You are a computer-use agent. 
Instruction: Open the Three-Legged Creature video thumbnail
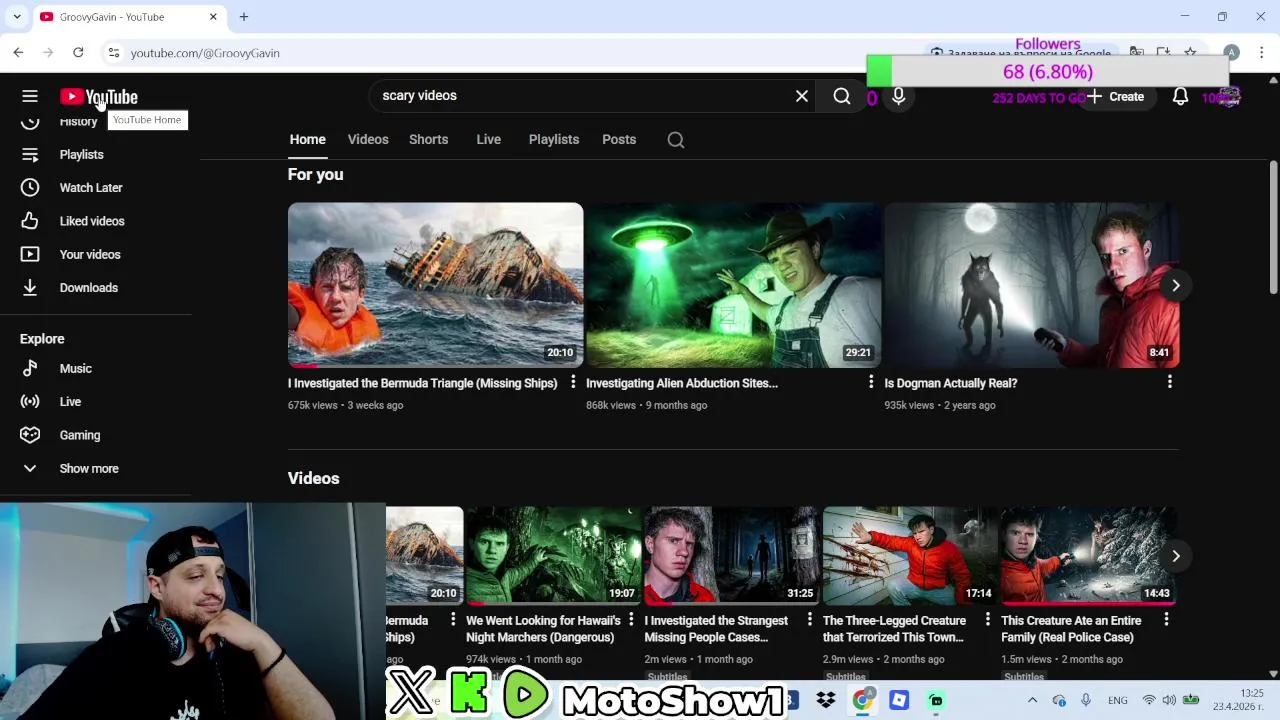tap(909, 556)
